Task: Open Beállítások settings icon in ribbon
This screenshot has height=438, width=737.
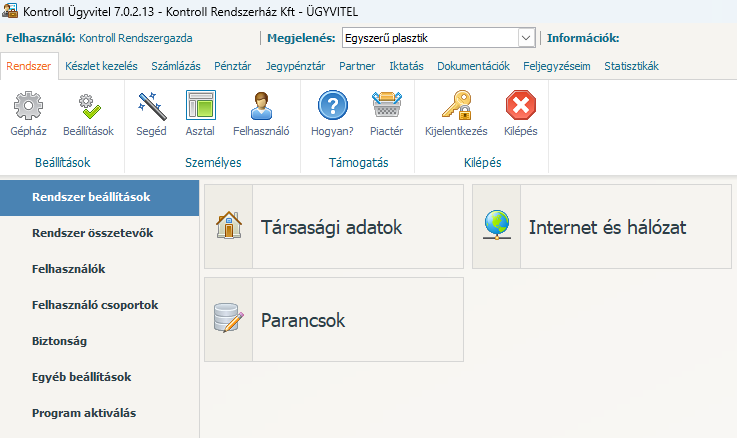Action: pyautogui.click(x=88, y=107)
